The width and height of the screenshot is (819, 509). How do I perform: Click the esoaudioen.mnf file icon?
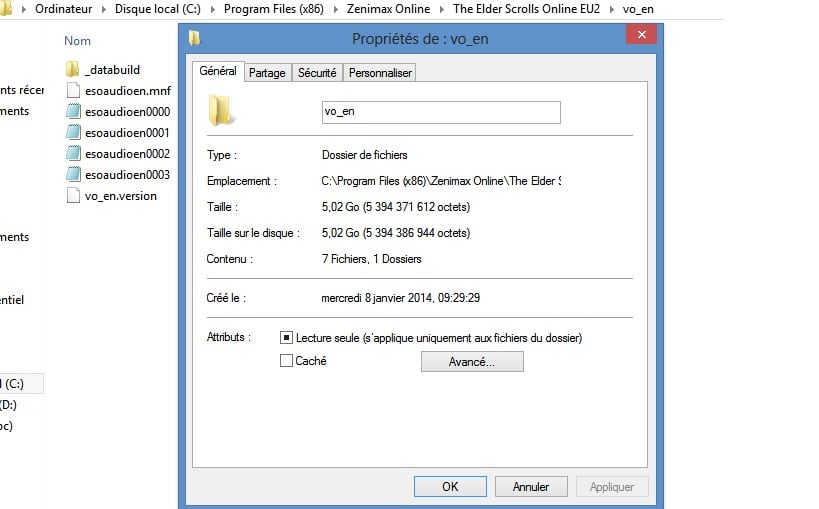click(73, 90)
